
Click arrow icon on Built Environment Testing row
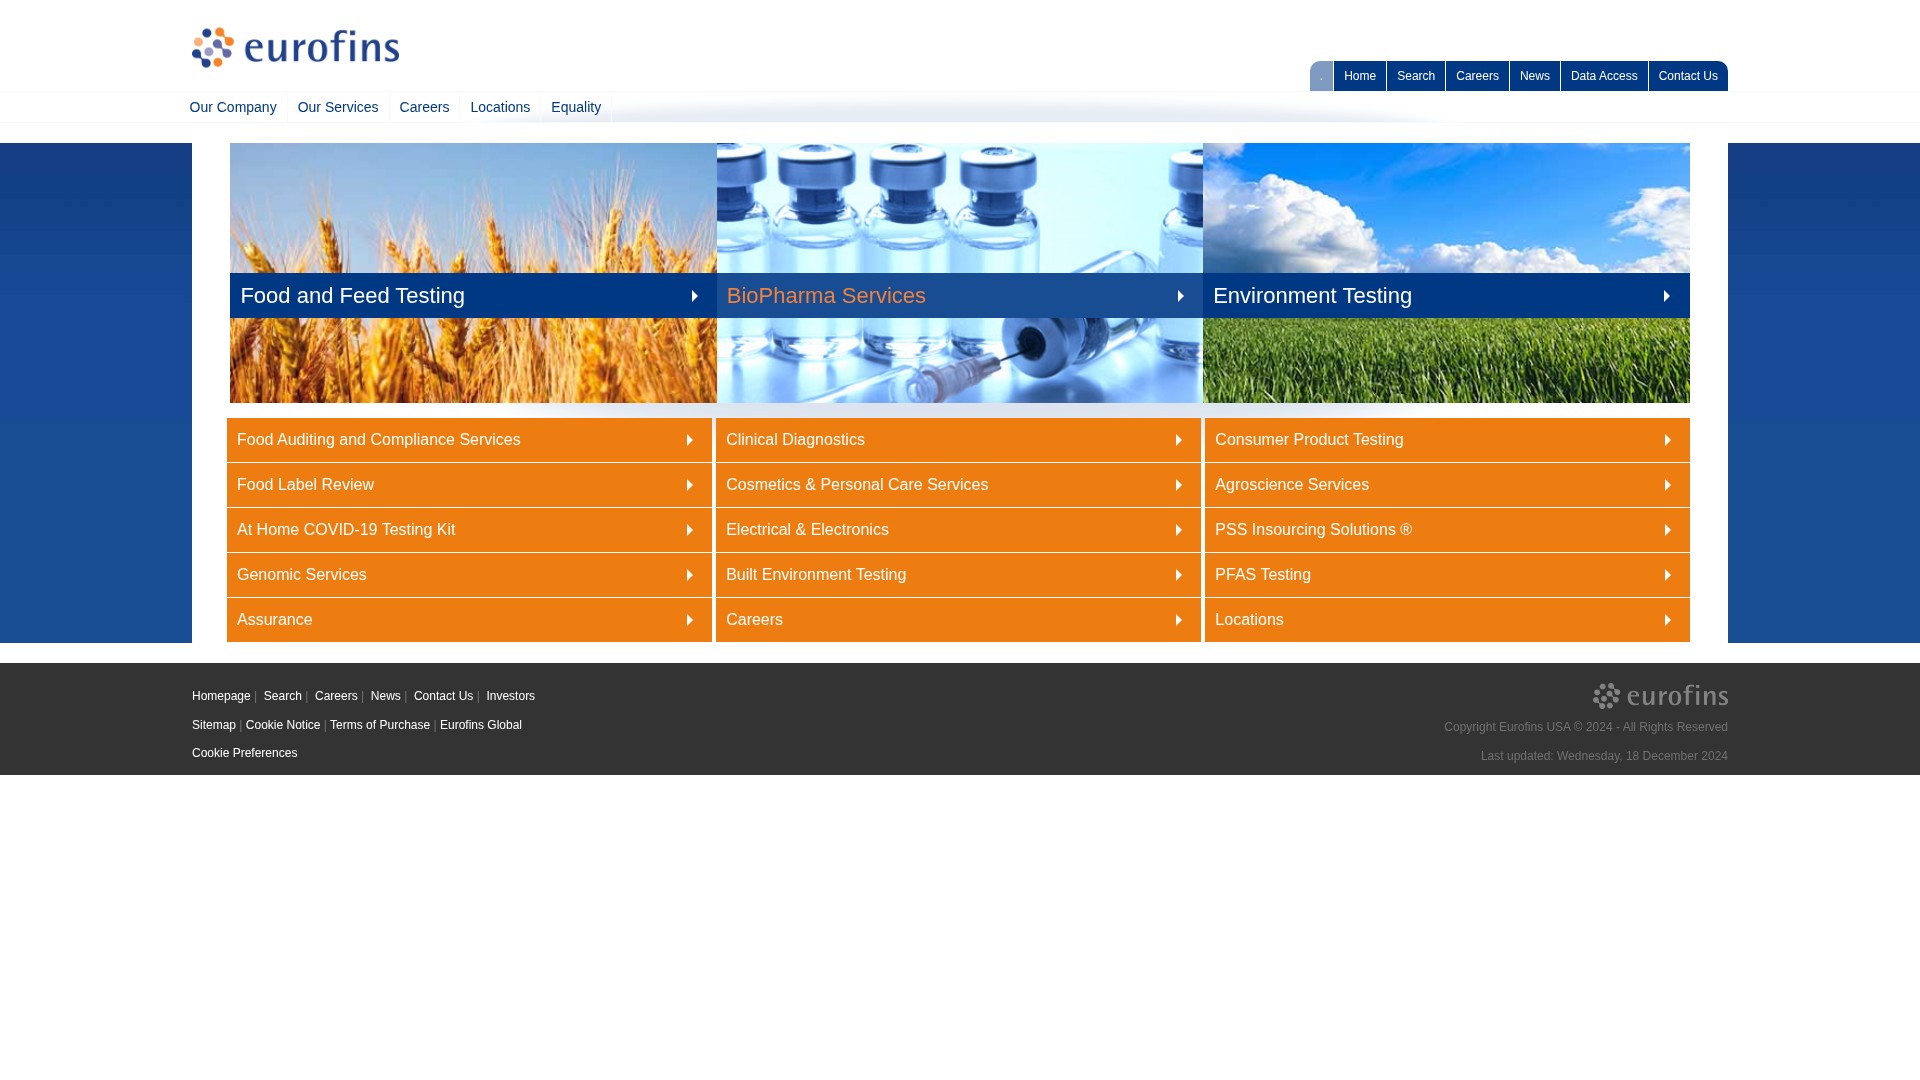pyautogui.click(x=1178, y=575)
